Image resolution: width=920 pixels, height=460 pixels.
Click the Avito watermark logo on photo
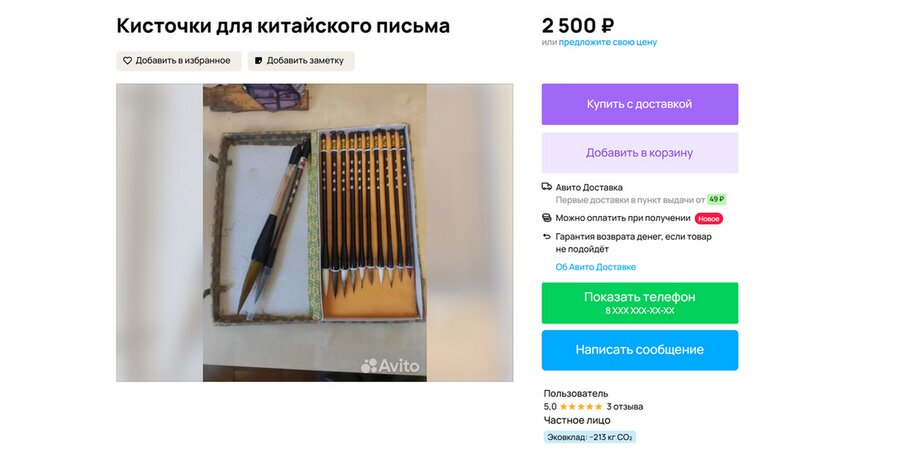coord(390,366)
